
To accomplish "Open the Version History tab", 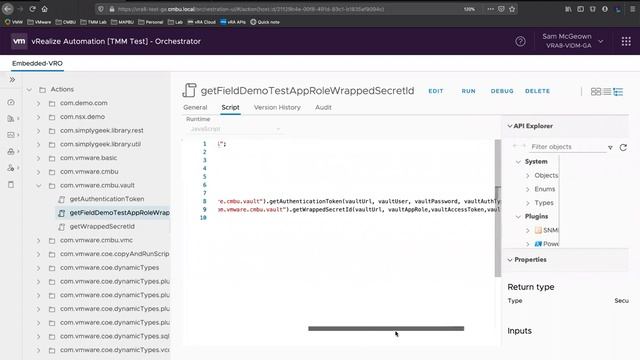I will click(277, 107).
